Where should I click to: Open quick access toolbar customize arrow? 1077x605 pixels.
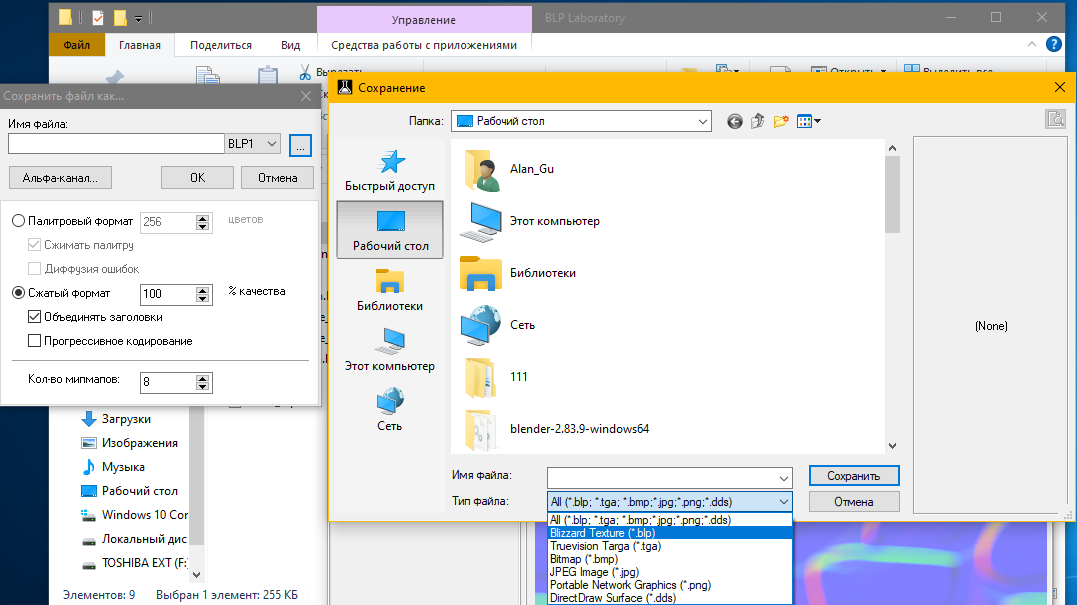click(138, 19)
